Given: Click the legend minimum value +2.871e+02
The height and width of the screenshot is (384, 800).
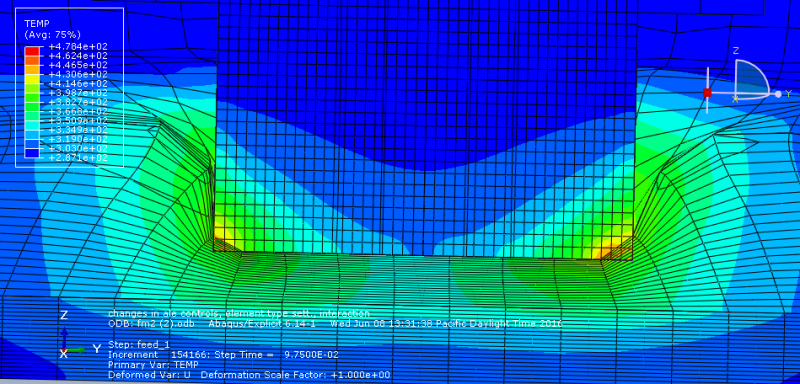Looking at the screenshot, I should (x=78, y=158).
